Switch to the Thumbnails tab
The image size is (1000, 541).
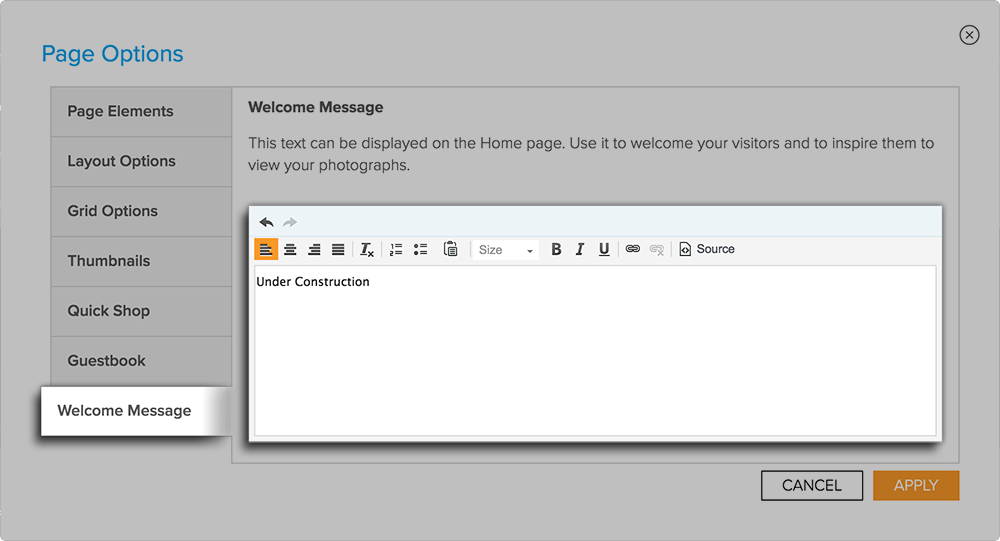click(x=142, y=261)
